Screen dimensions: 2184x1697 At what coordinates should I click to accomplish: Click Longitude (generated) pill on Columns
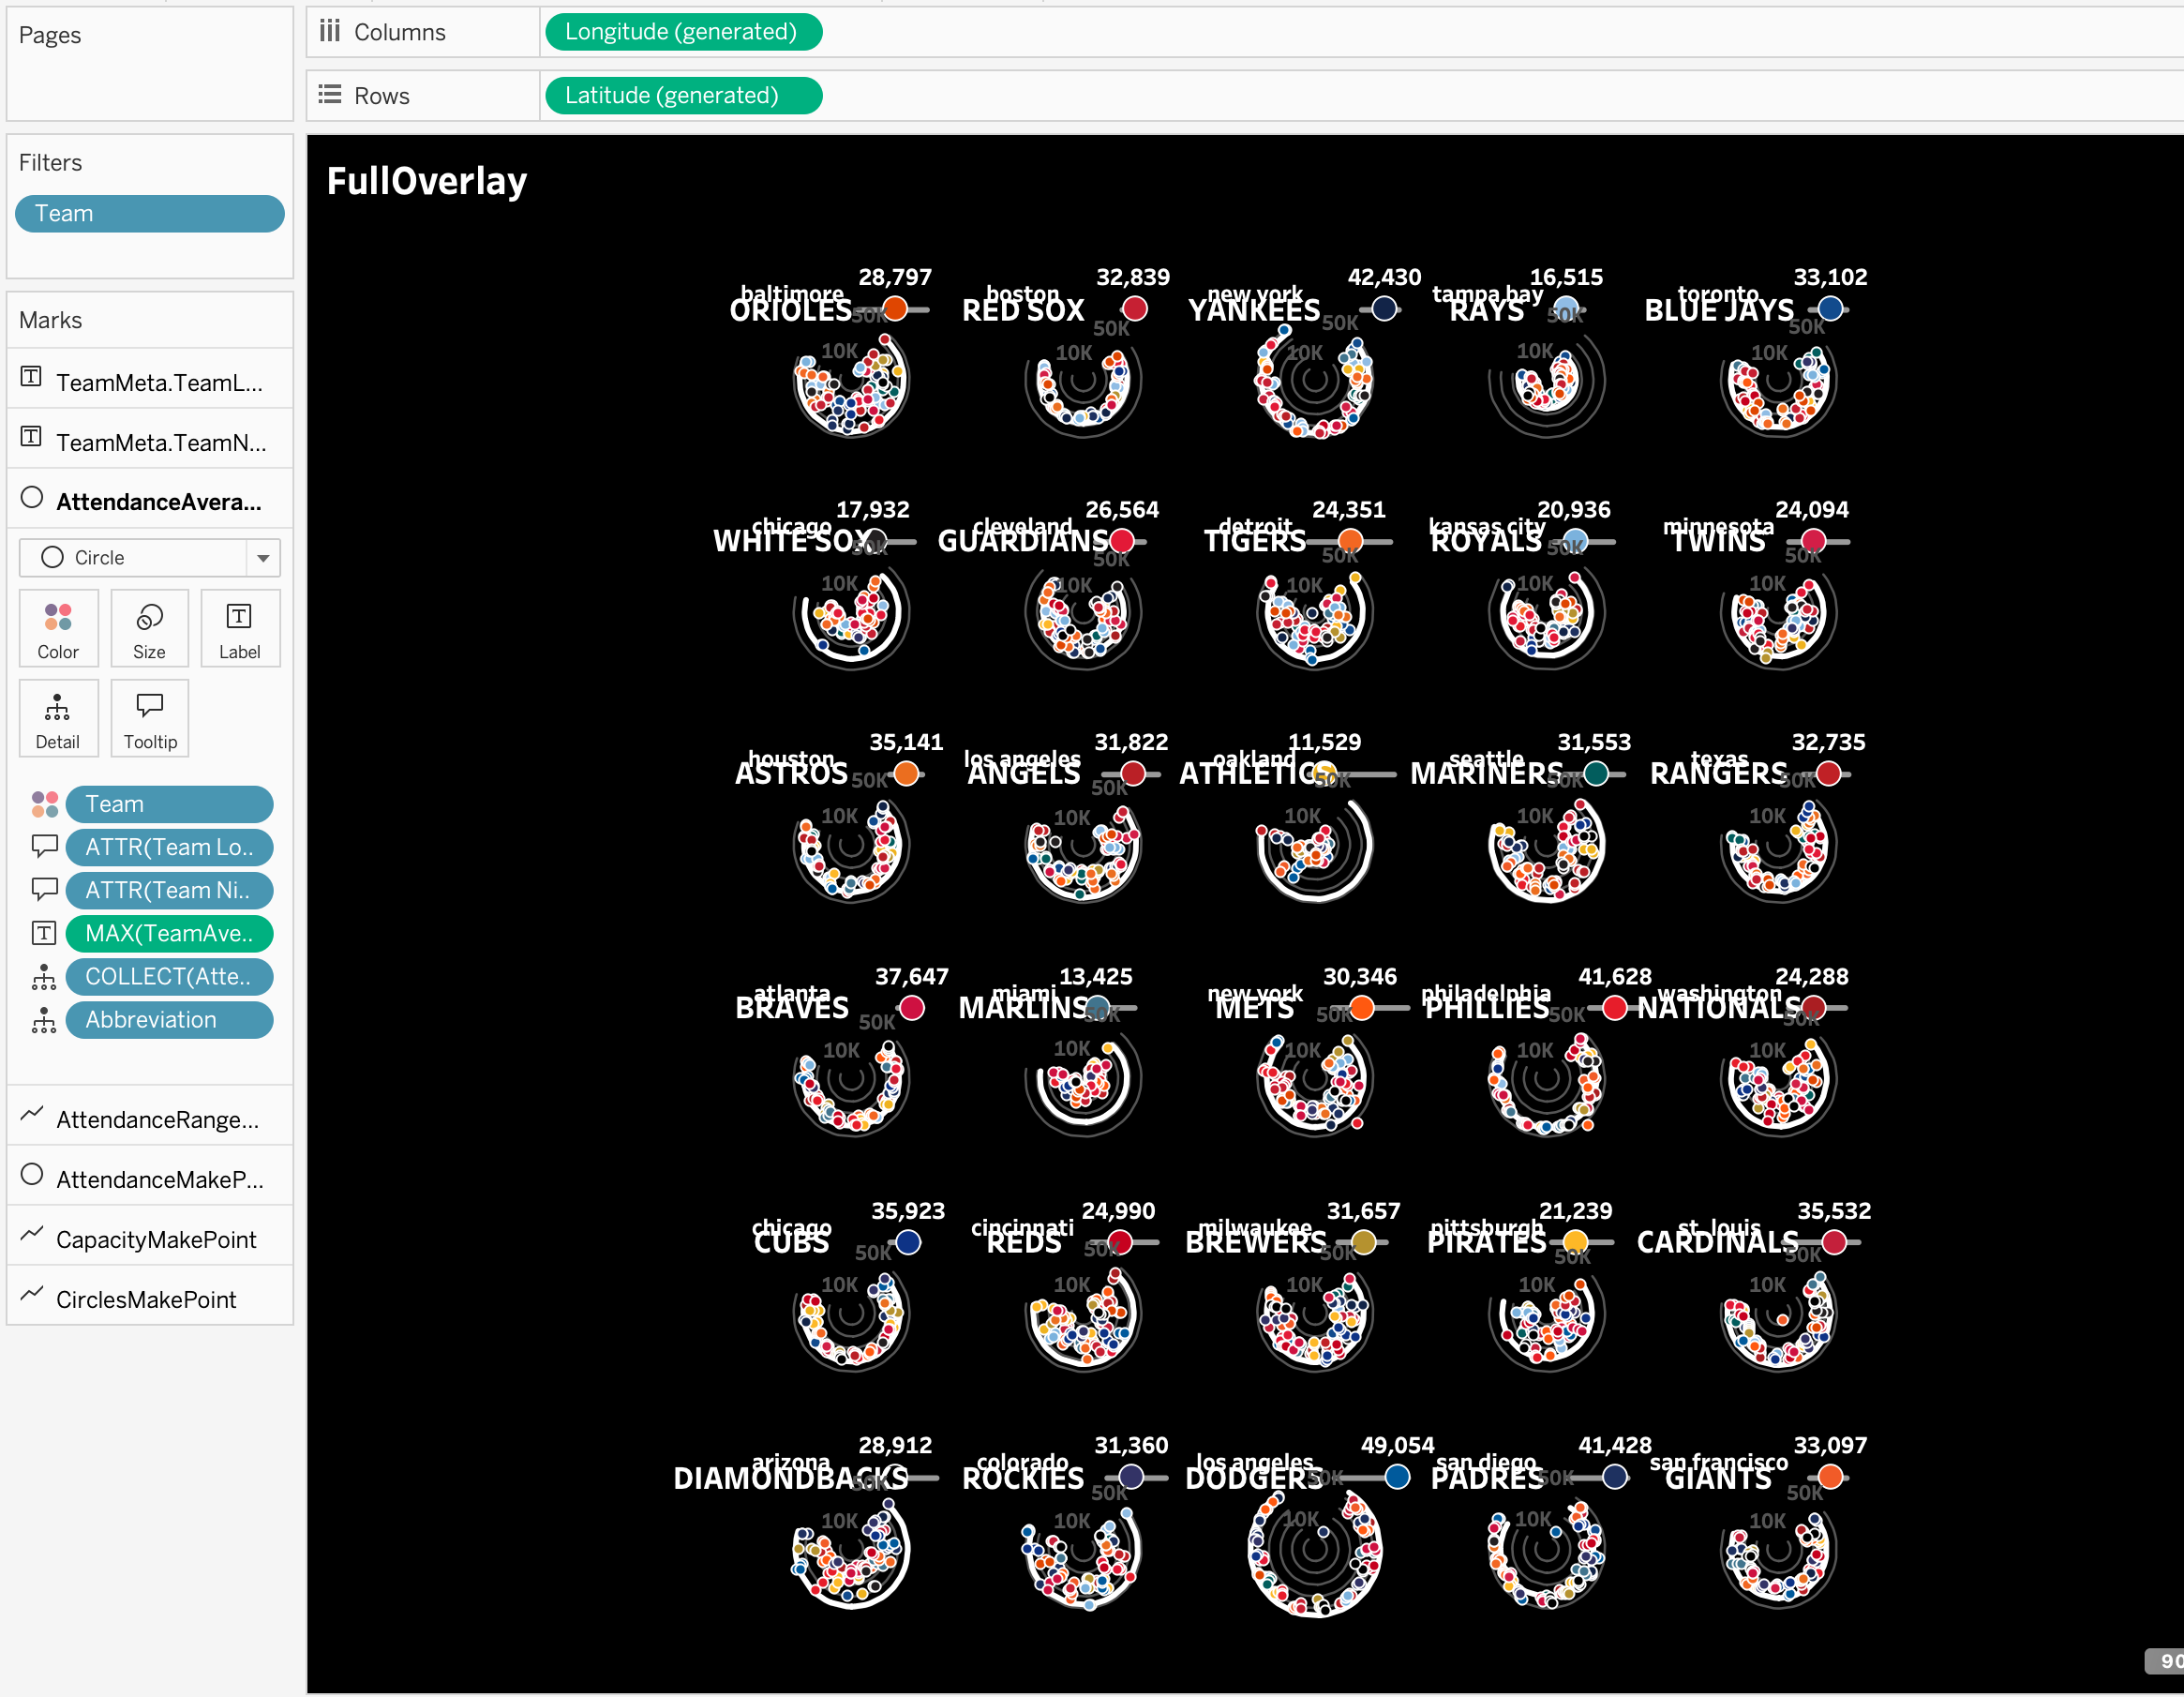coord(682,32)
